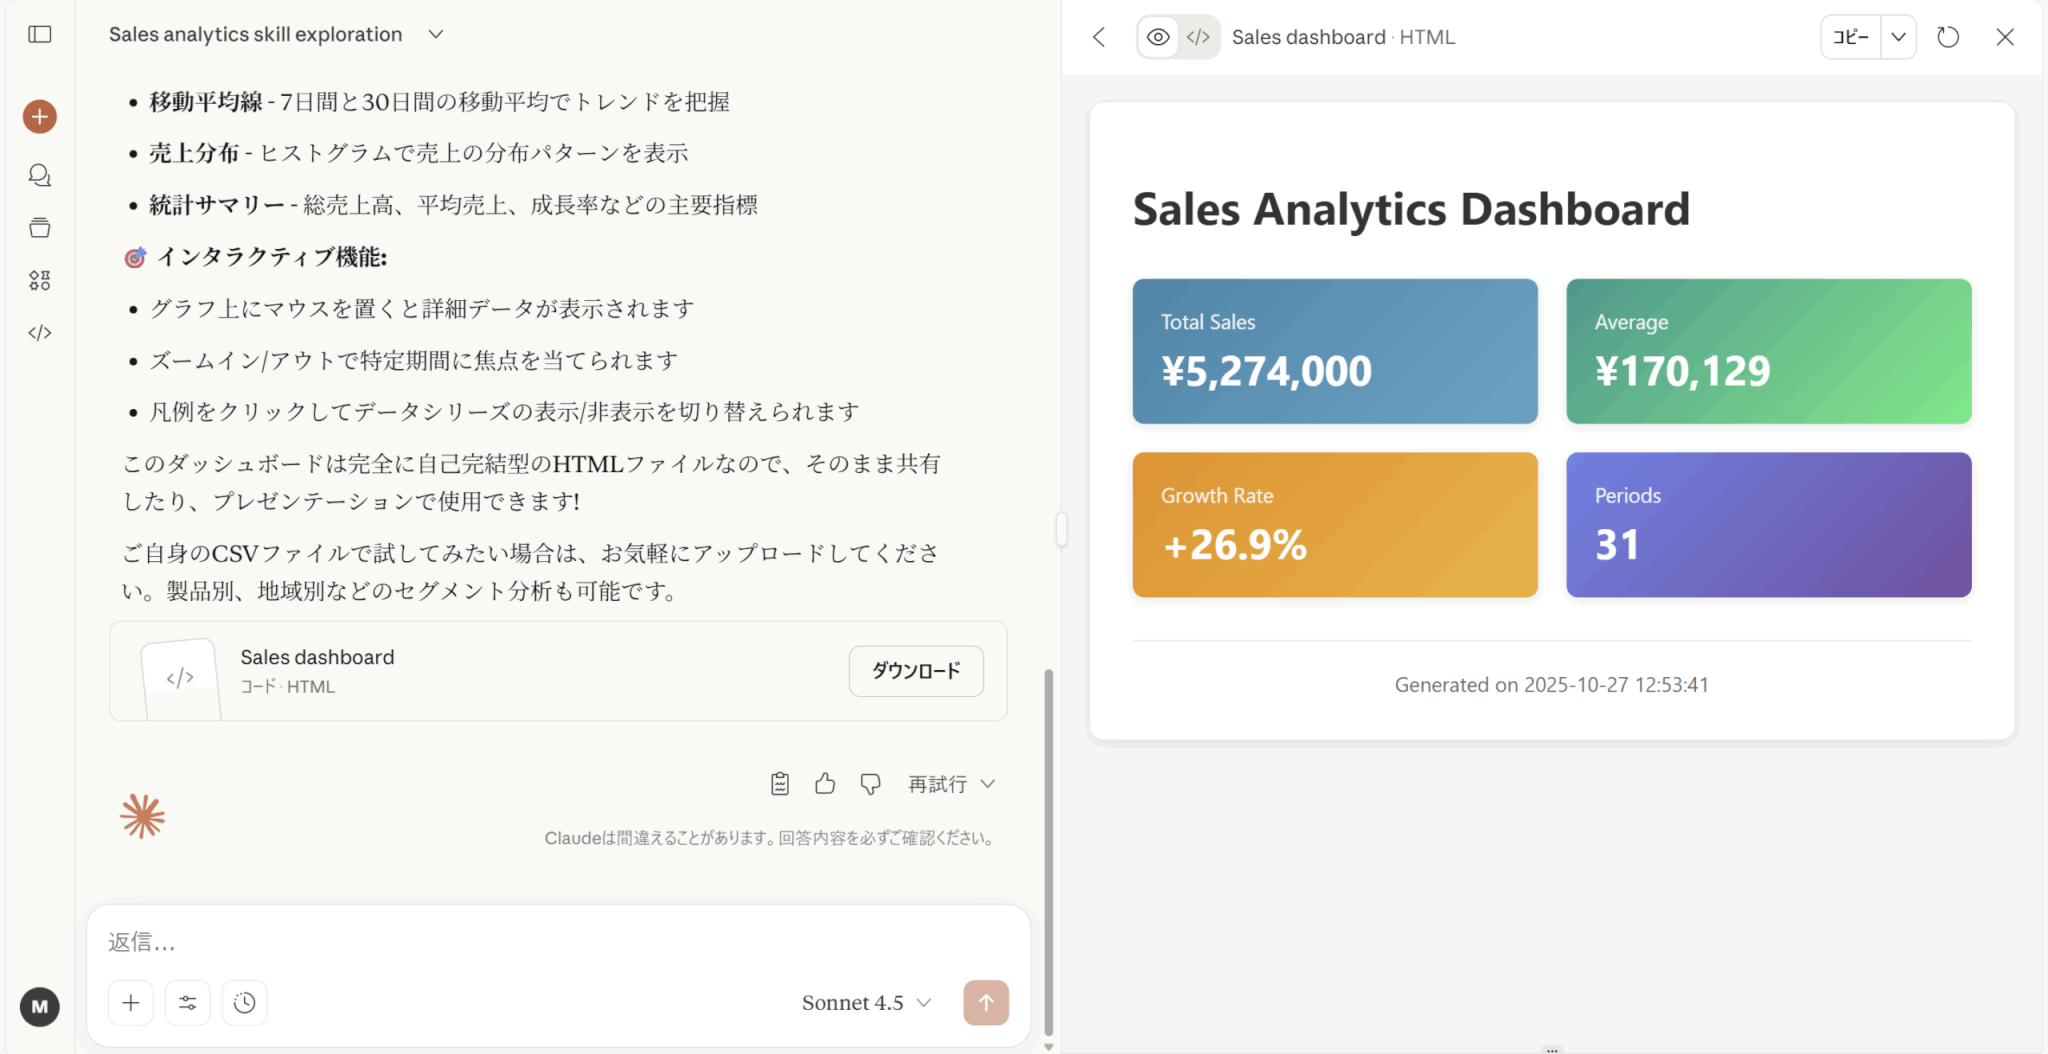Give thumbs up to the response
Screen dimensions: 2048x1054
pos(825,784)
